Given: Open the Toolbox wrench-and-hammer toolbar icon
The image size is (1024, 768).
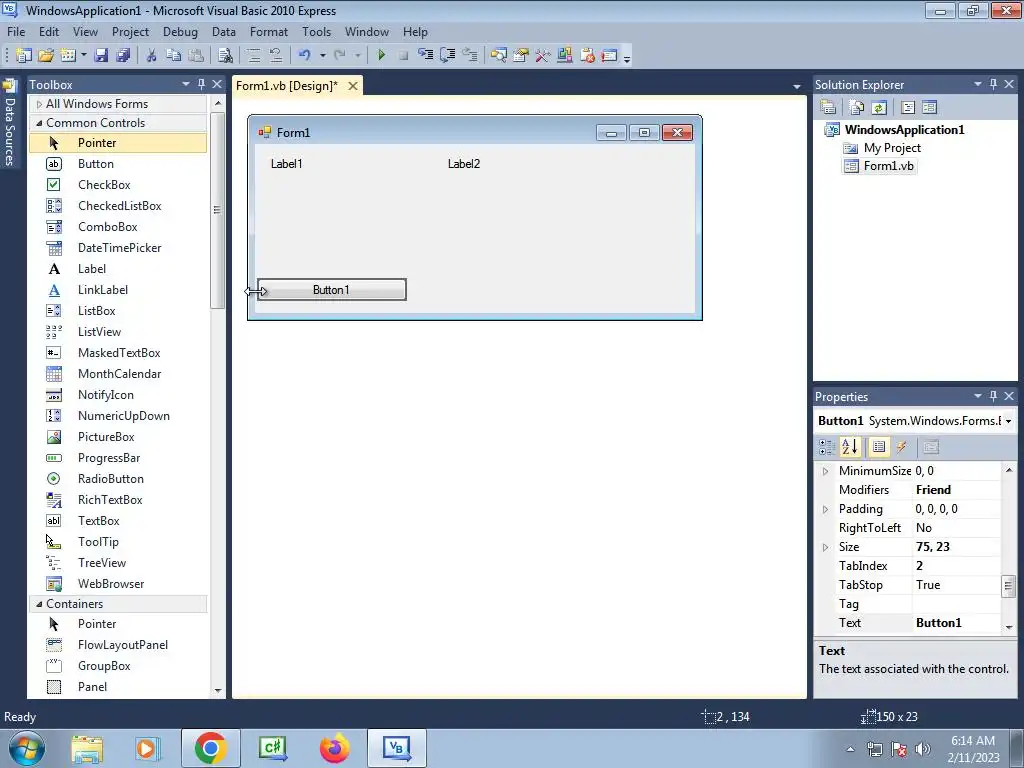Looking at the screenshot, I should pyautogui.click(x=542, y=56).
